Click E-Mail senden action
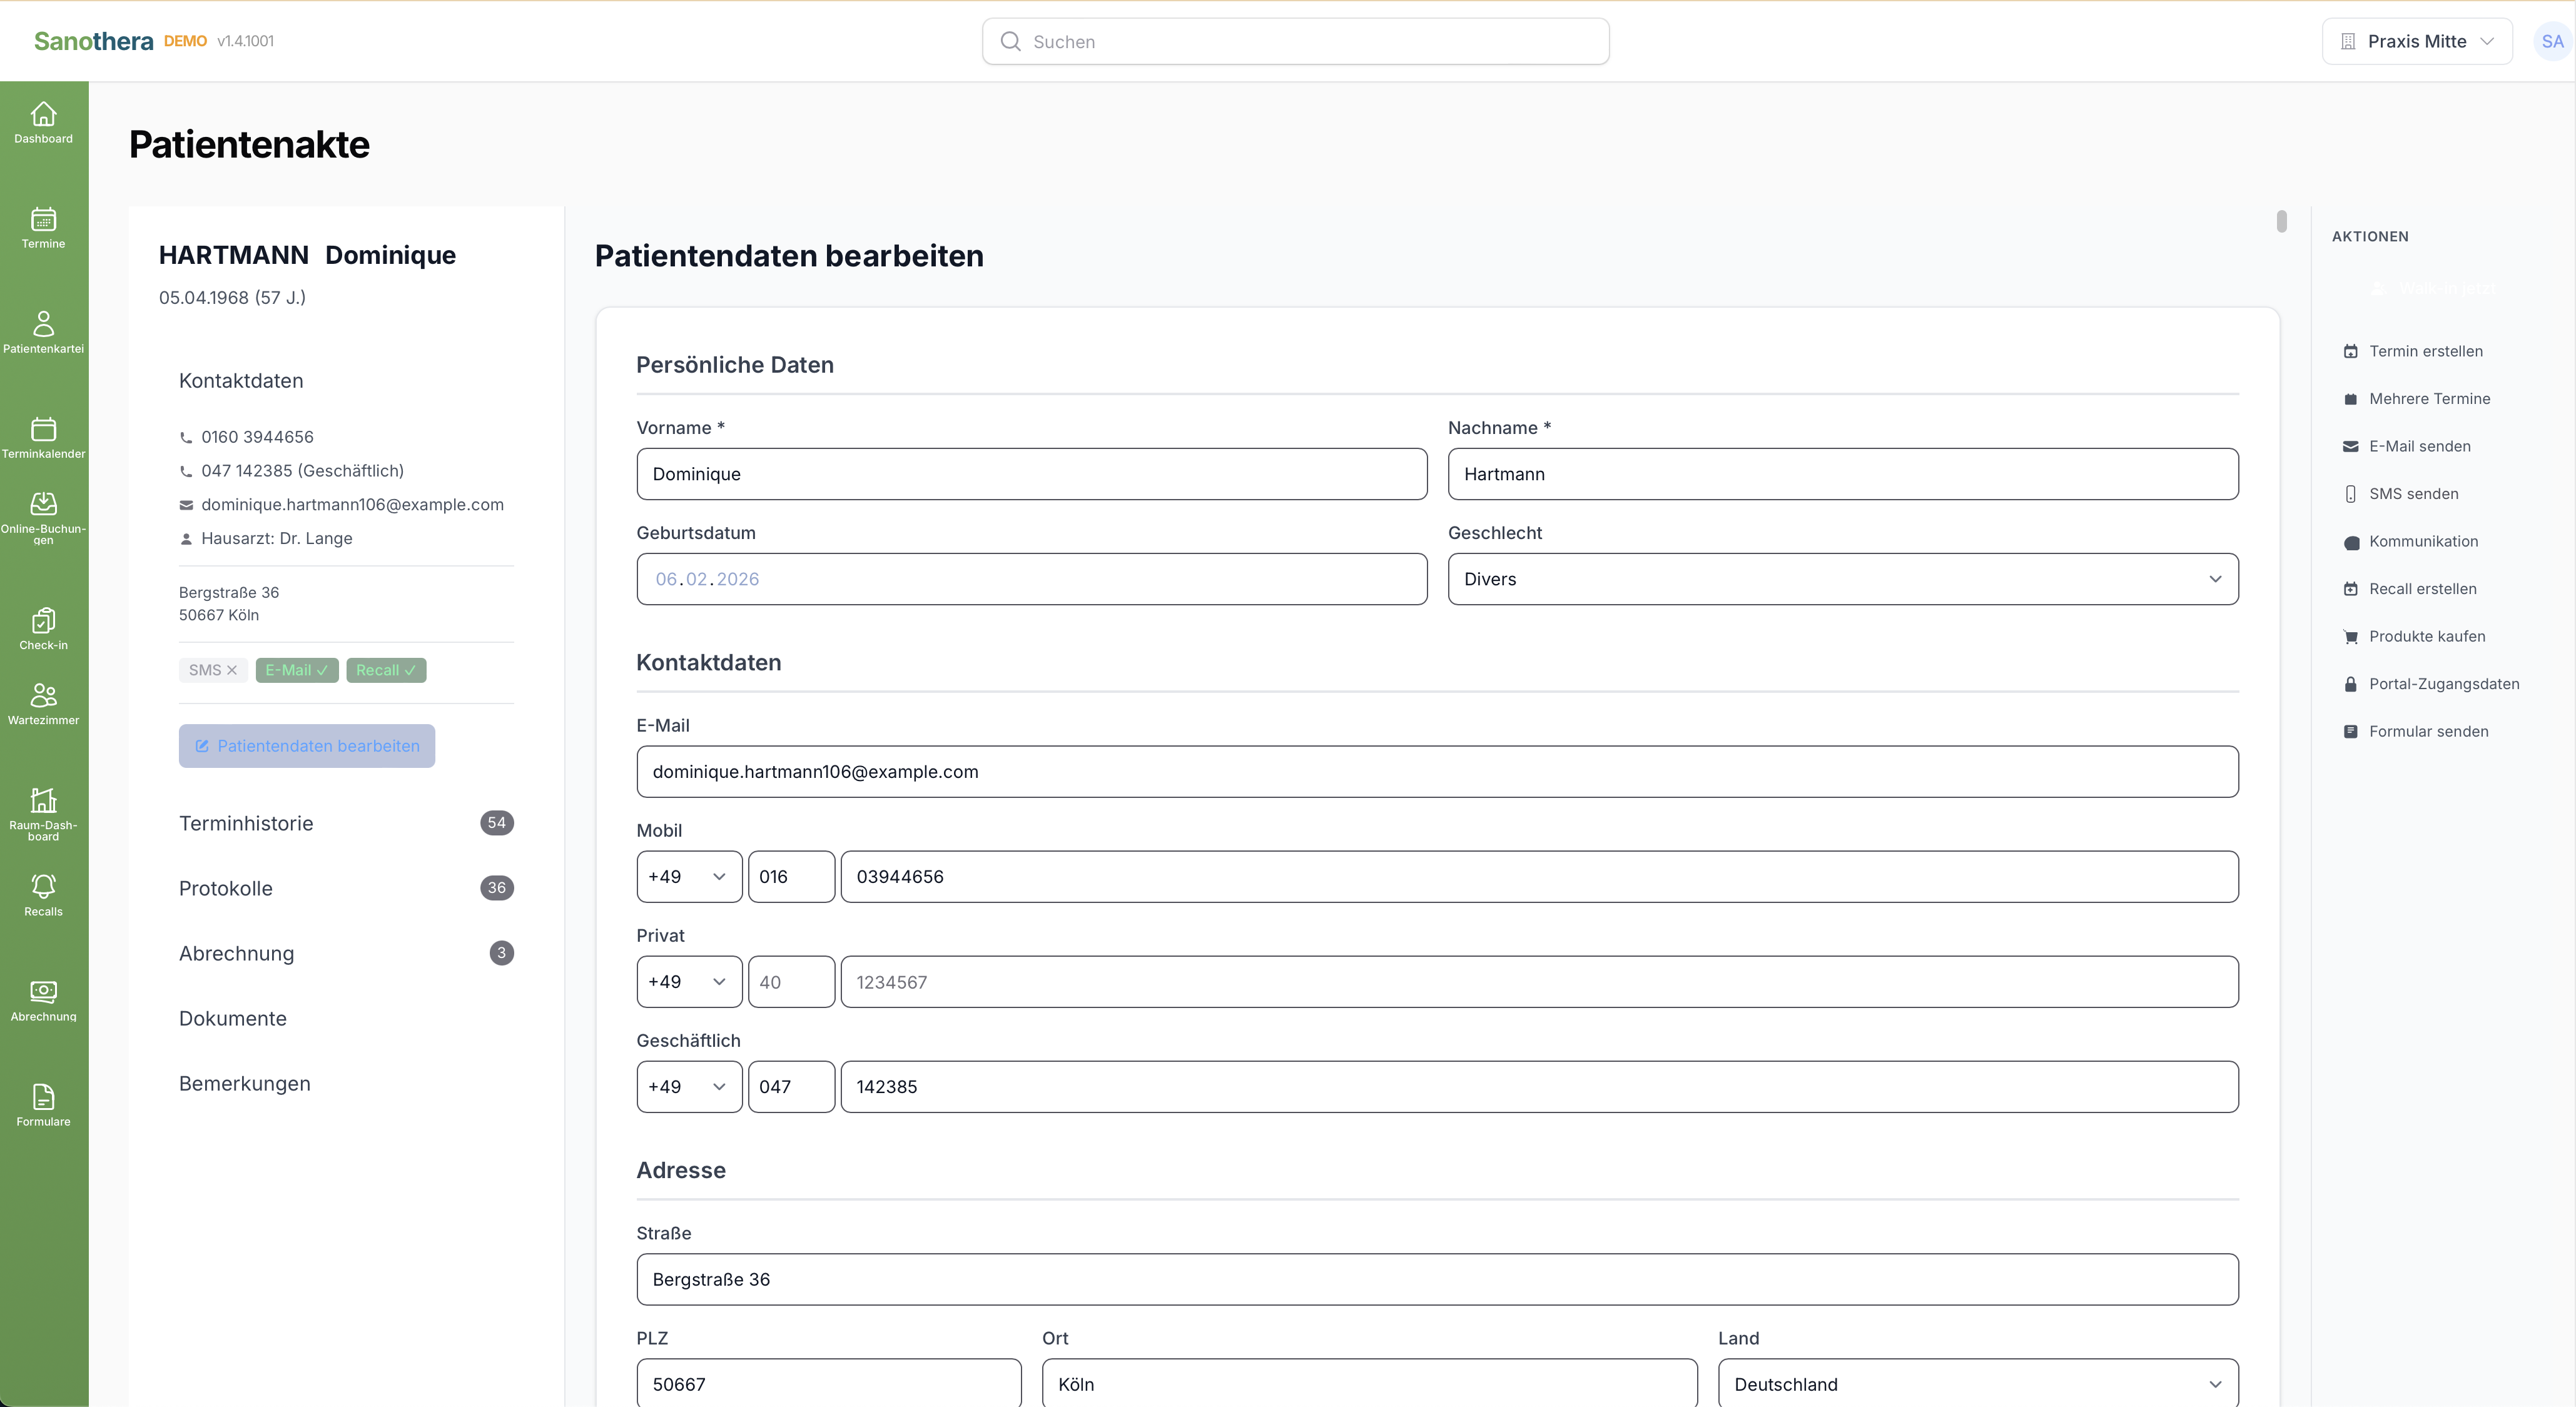 tap(2406, 446)
